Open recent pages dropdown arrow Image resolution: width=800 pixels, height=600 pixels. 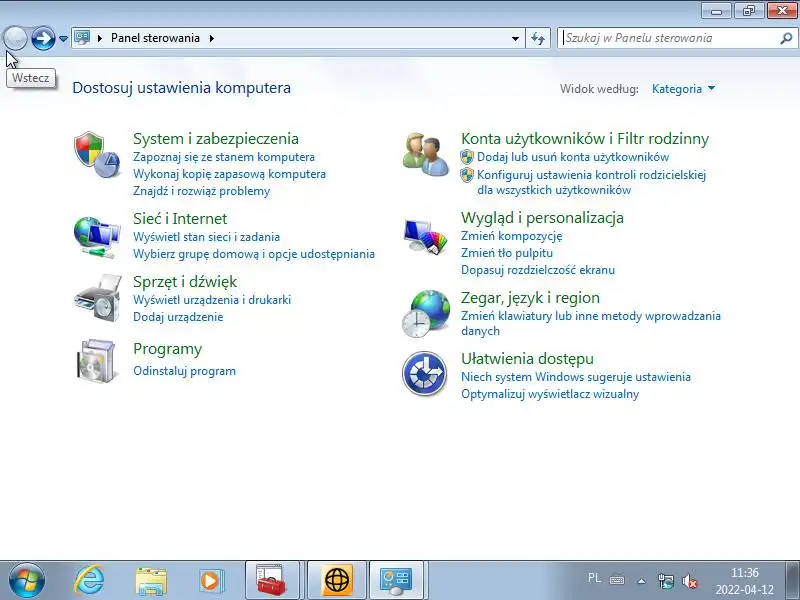(x=63, y=38)
